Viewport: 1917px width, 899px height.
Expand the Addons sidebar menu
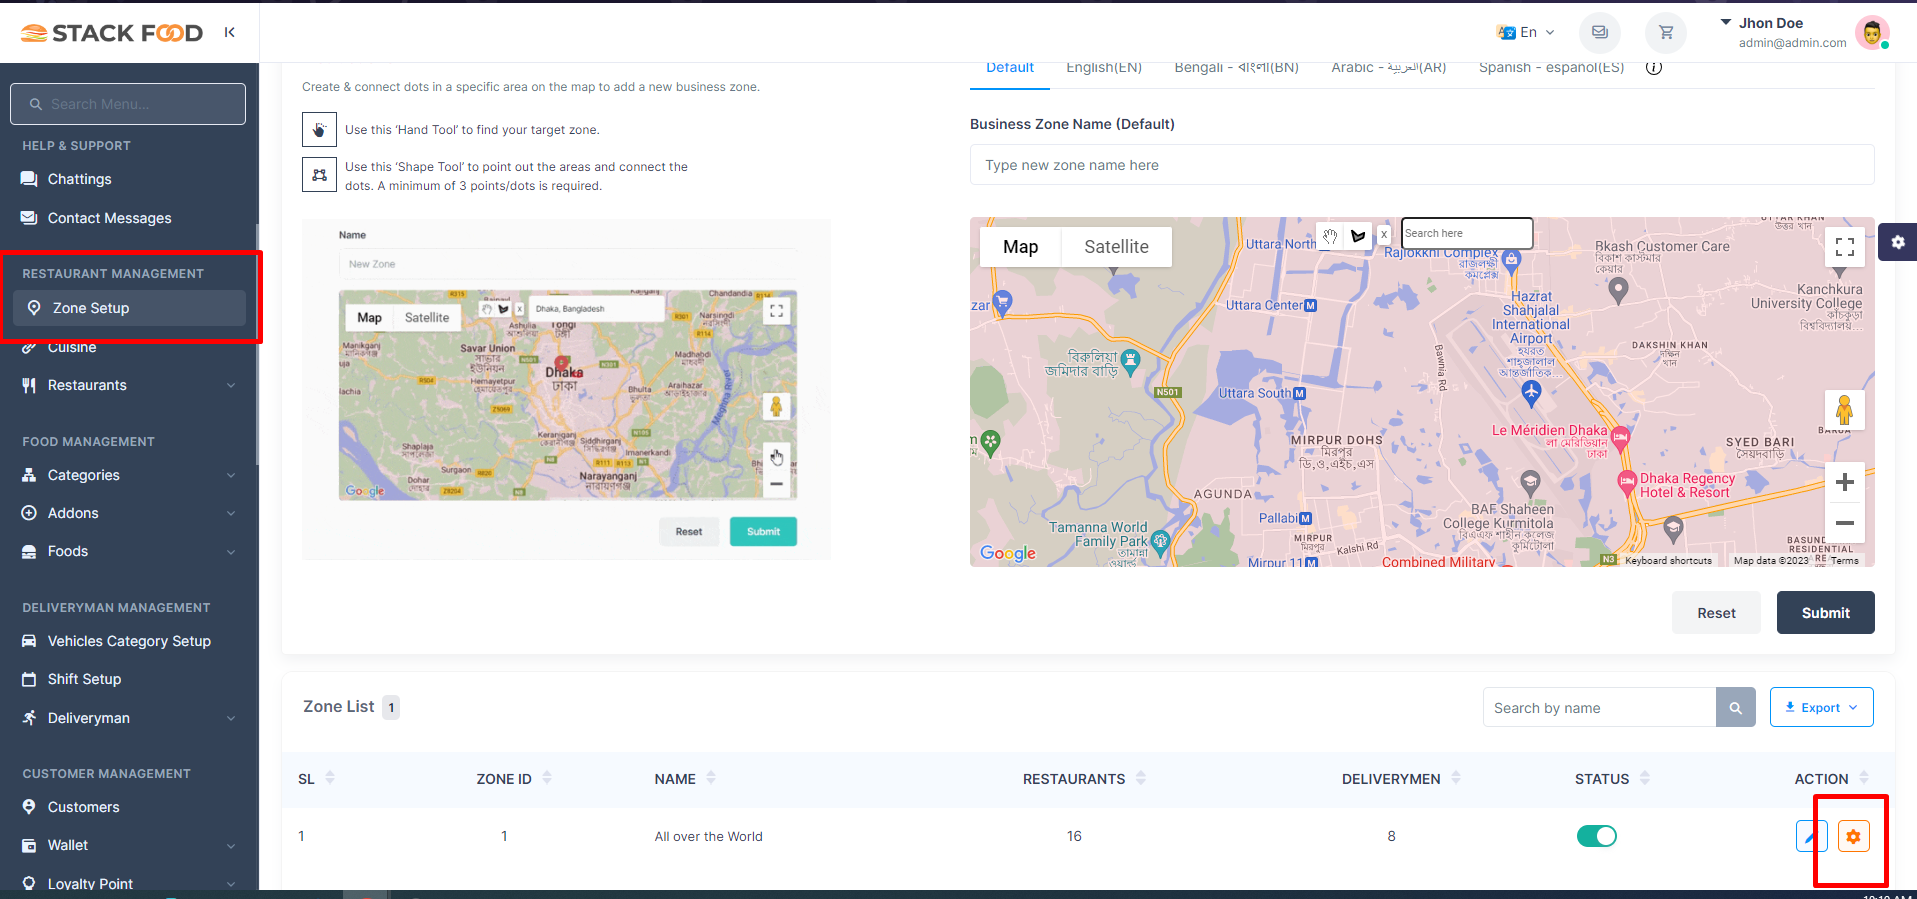[x=129, y=513]
